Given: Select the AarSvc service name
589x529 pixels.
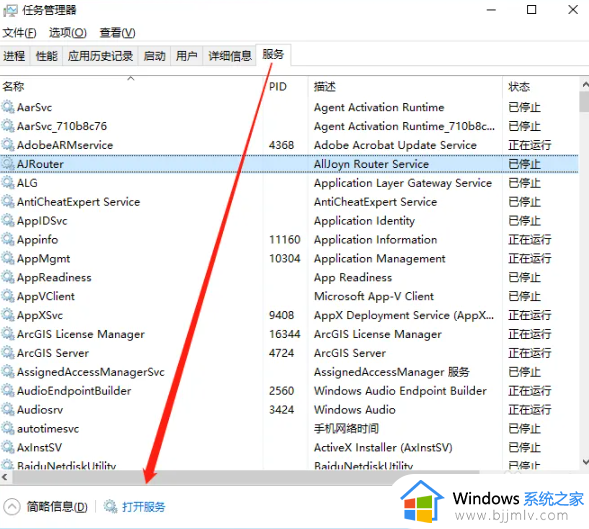Looking at the screenshot, I should tap(34, 107).
